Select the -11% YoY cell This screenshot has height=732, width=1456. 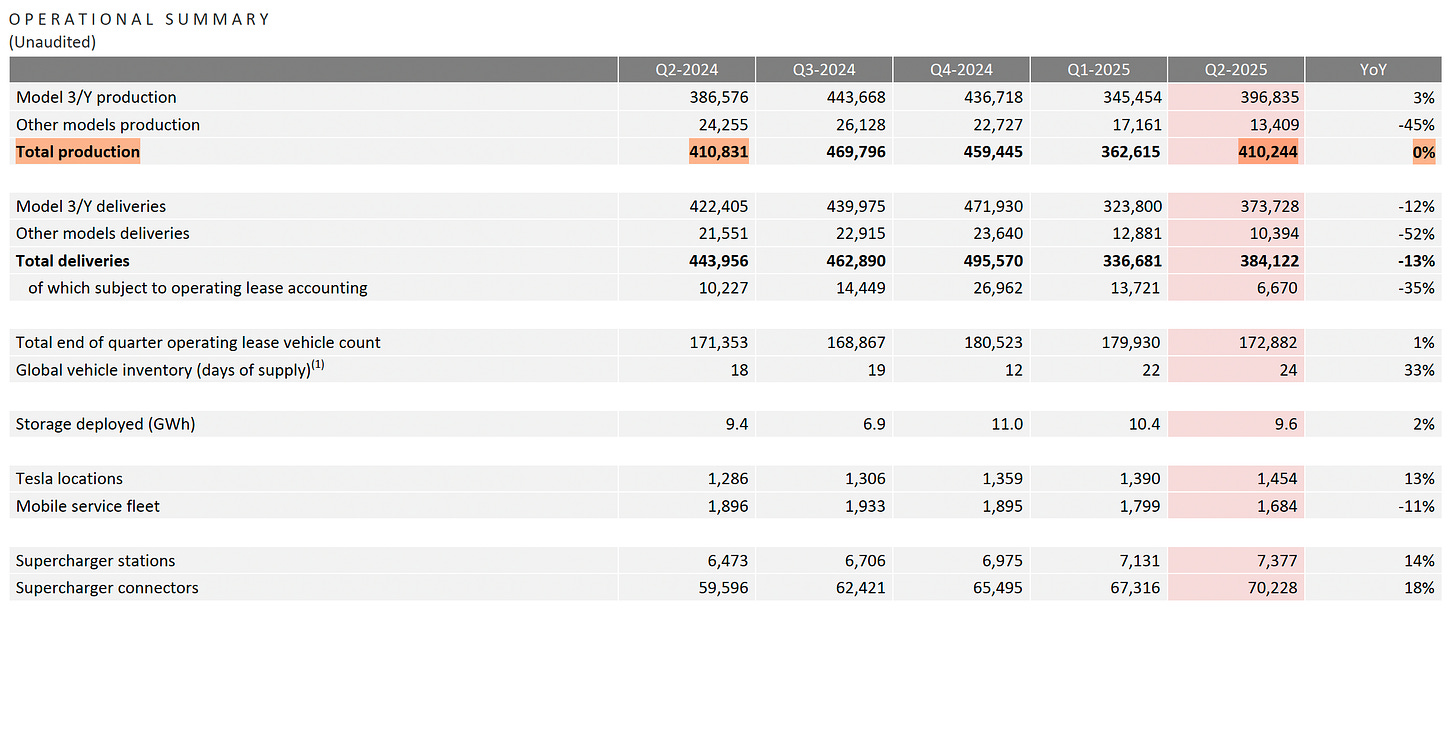point(1418,506)
